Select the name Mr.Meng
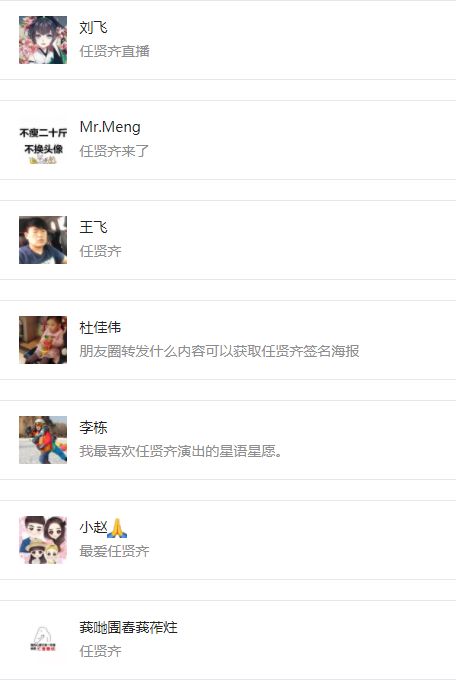Image resolution: width=456 pixels, height=680 pixels. pyautogui.click(x=110, y=127)
